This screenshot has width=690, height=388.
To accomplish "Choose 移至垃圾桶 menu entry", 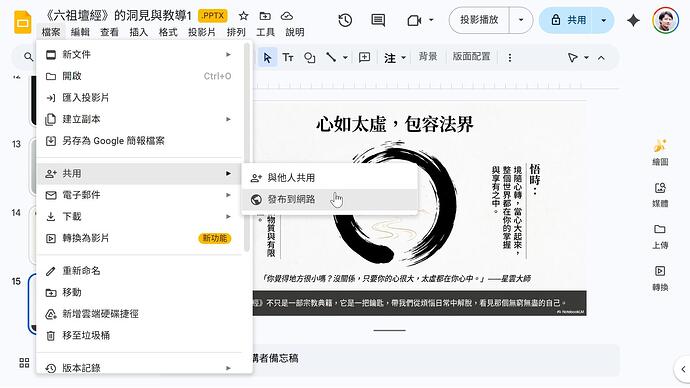I will click(x=139, y=335).
